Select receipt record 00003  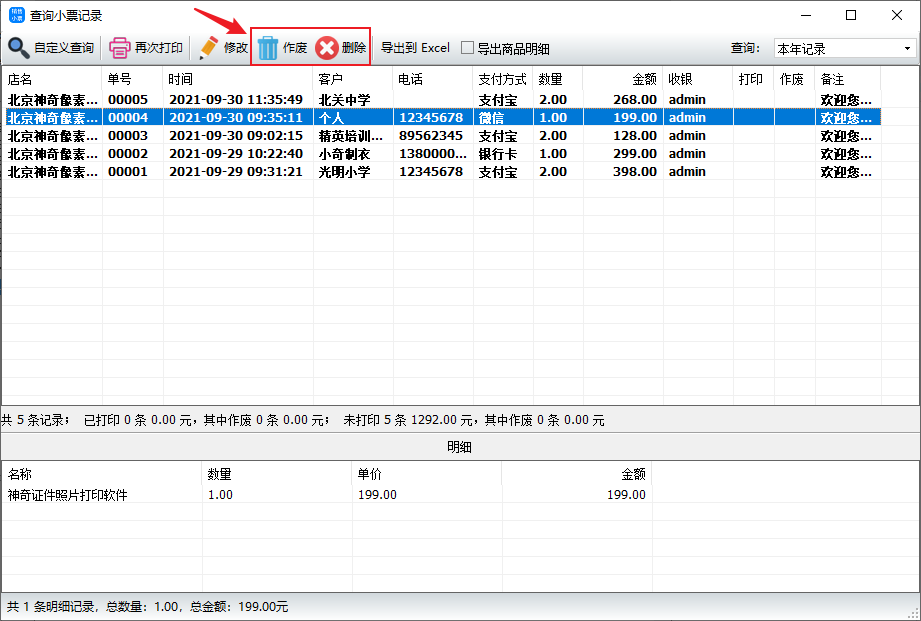click(x=128, y=136)
